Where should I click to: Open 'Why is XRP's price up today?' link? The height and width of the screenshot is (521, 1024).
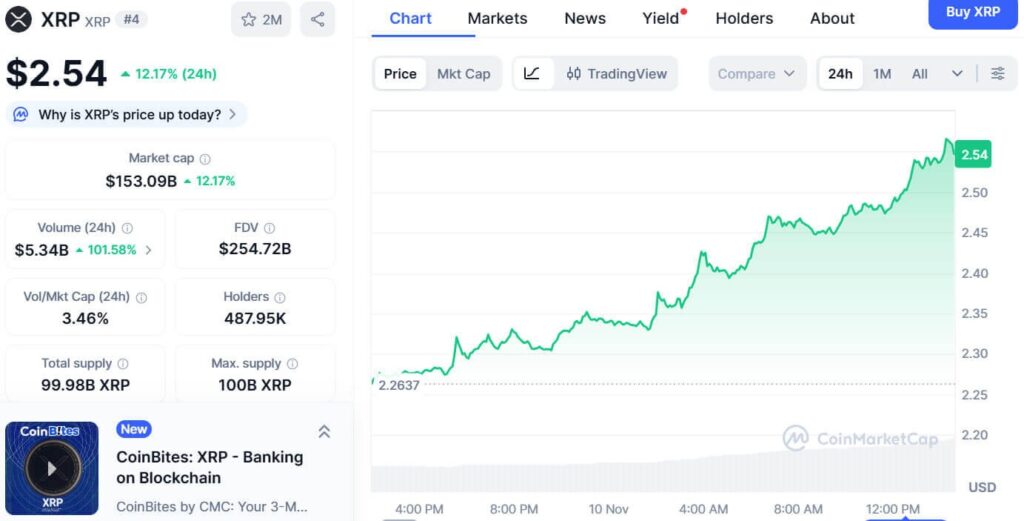coord(129,114)
